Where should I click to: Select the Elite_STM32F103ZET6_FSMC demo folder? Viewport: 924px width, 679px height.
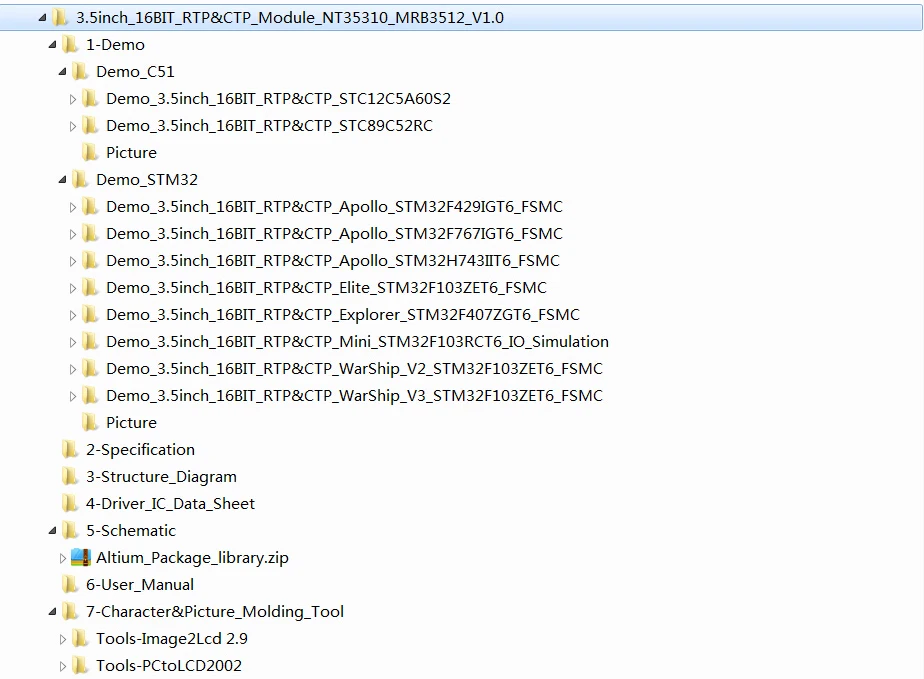click(x=326, y=288)
